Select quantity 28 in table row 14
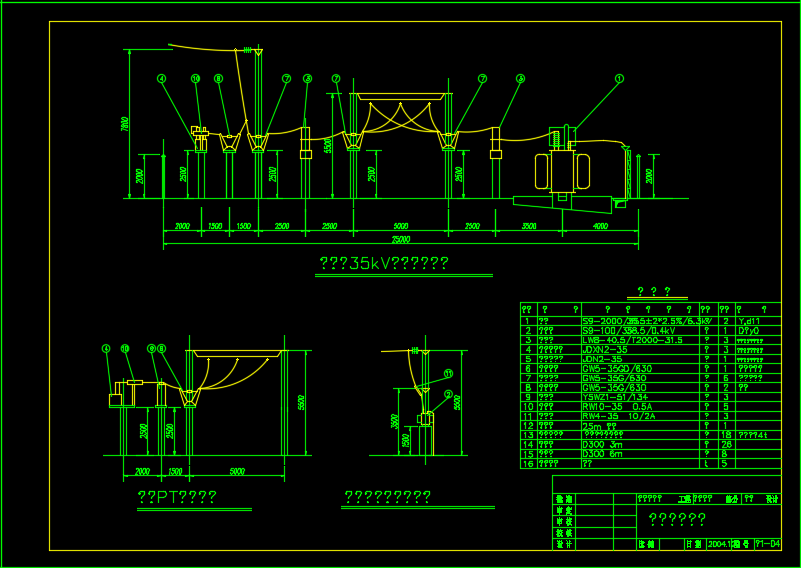The width and height of the screenshot is (801, 568). point(726,445)
